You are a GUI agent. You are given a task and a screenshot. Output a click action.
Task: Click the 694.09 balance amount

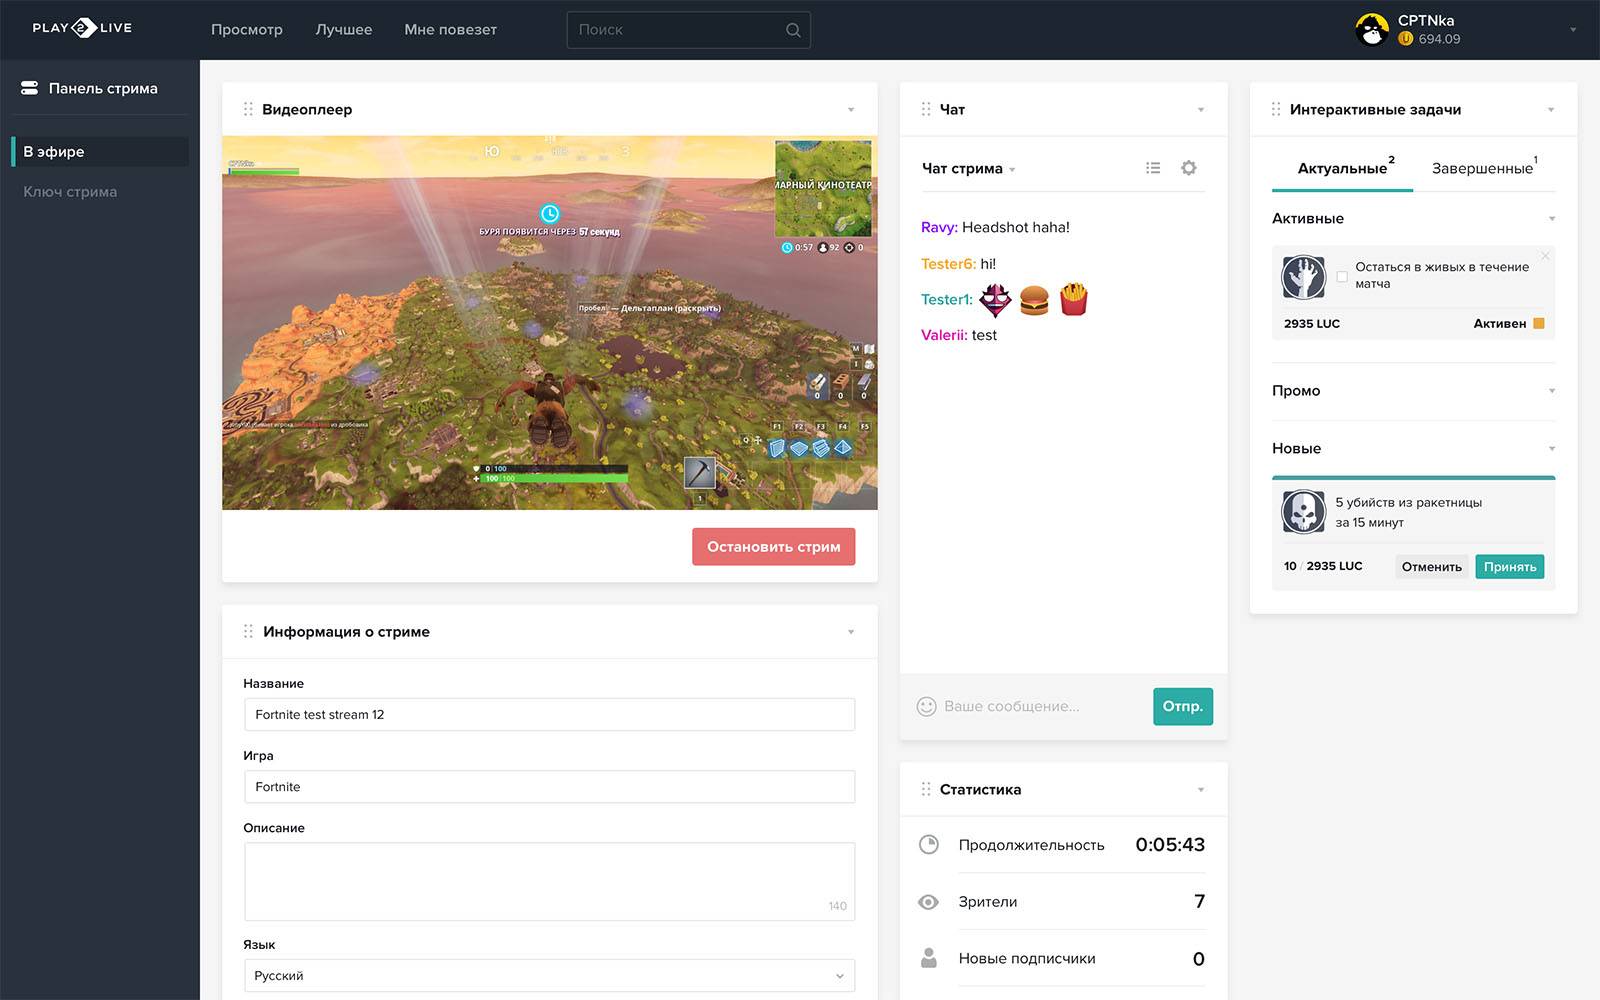[x=1439, y=39]
